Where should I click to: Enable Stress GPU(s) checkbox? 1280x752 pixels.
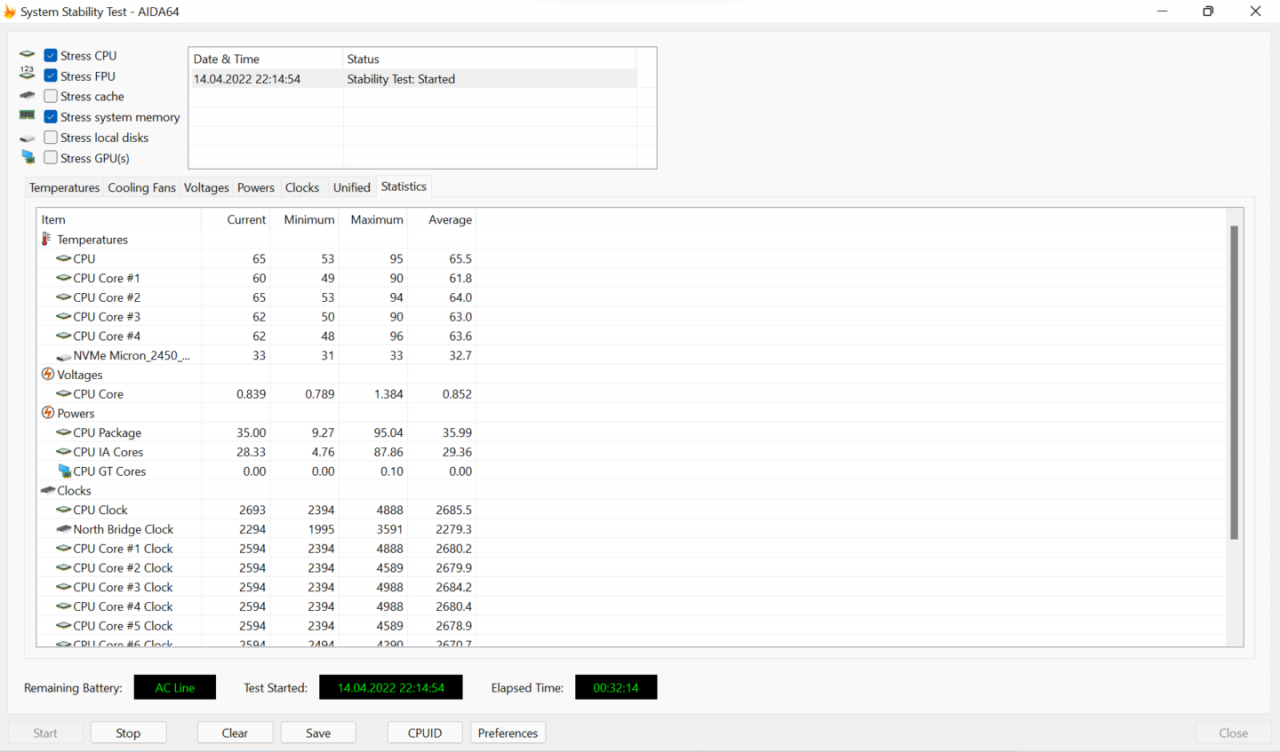[51, 158]
